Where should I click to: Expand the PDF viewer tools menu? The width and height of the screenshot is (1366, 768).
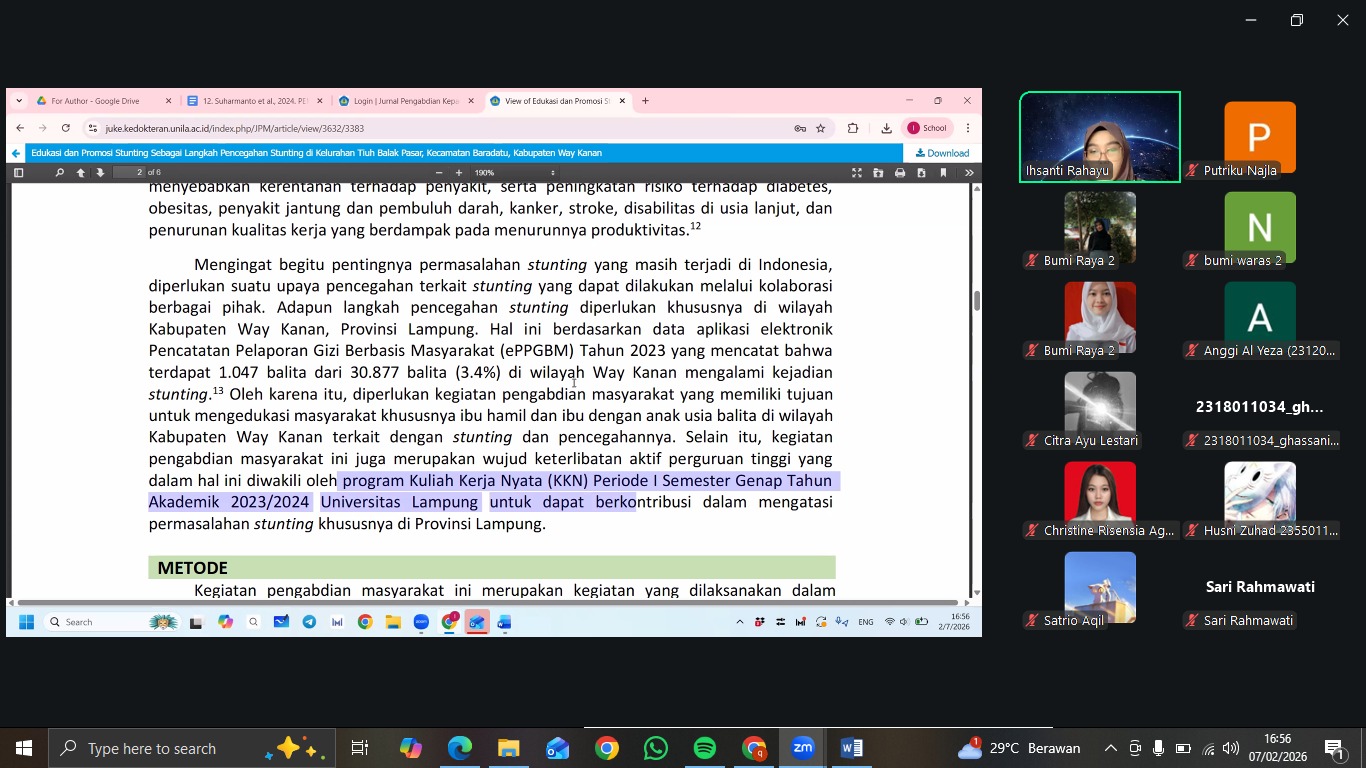(x=968, y=173)
